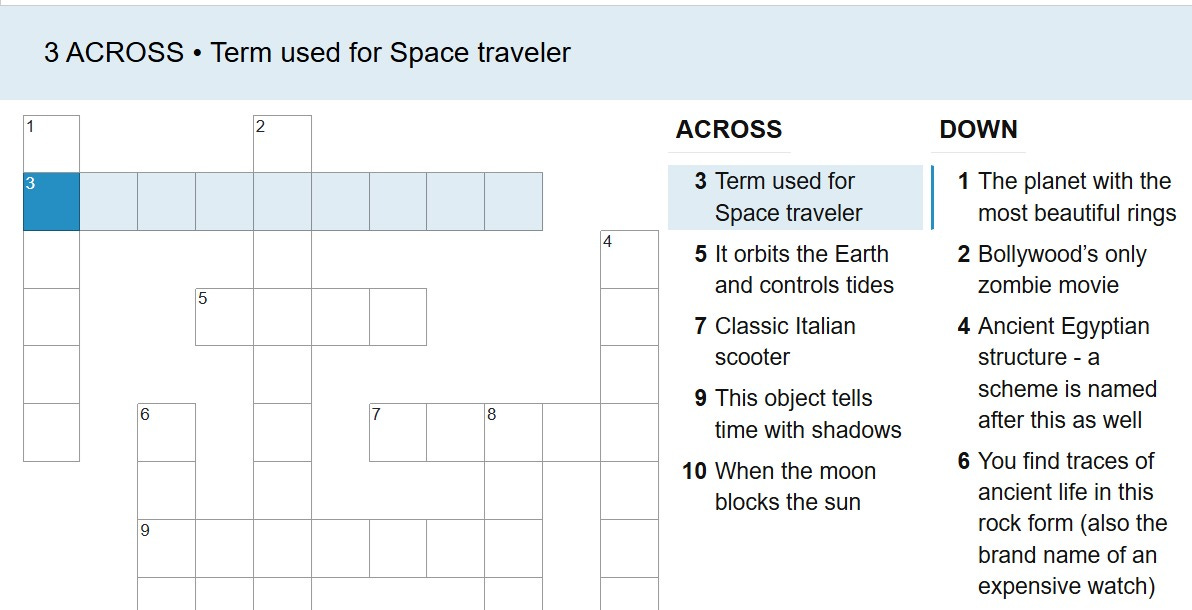Select clue 6 Down about ancient life traces
This screenshot has height=610, width=1192.
pyautogui.click(x=1061, y=523)
